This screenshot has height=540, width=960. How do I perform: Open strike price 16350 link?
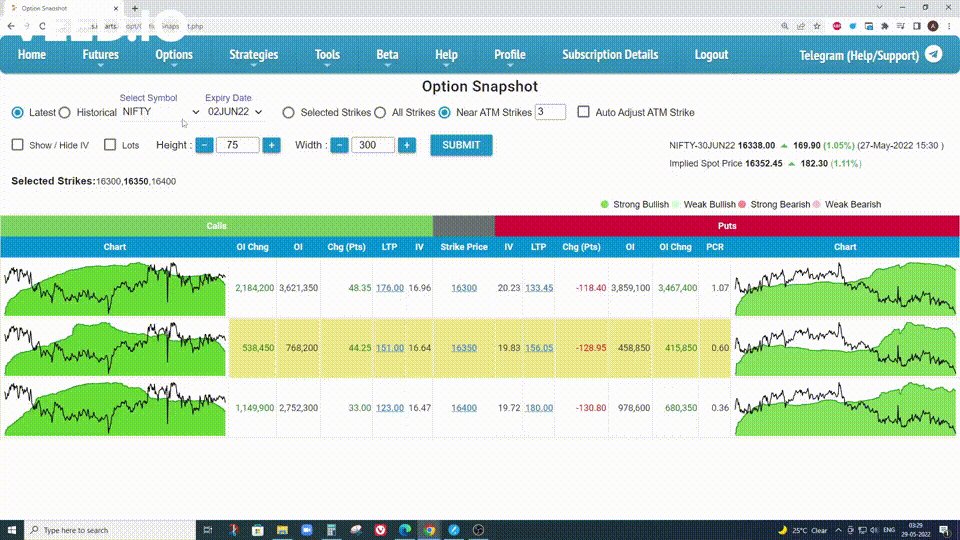(x=464, y=348)
